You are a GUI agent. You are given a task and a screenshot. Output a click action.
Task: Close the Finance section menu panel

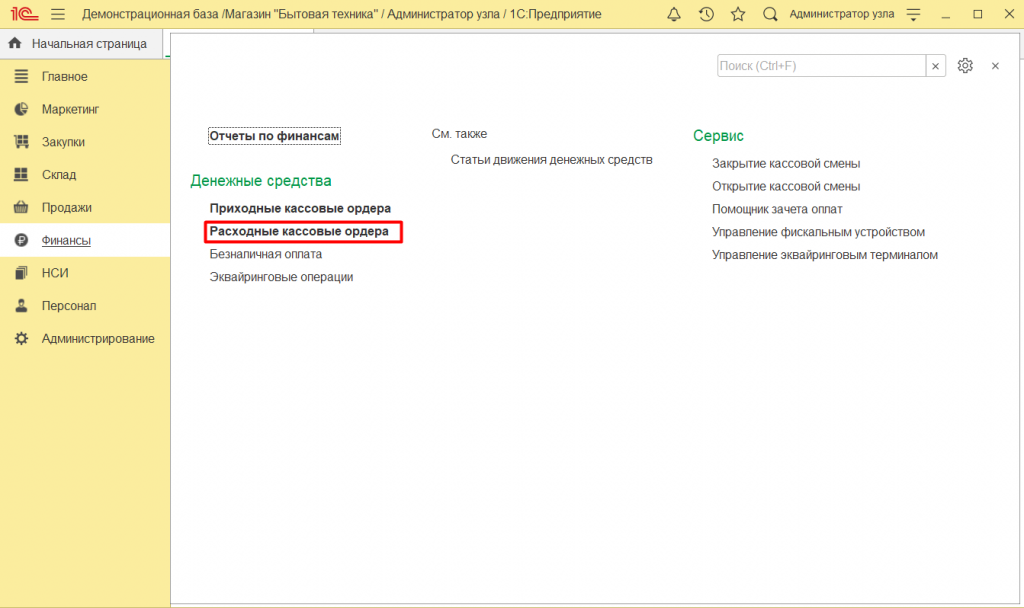click(995, 66)
